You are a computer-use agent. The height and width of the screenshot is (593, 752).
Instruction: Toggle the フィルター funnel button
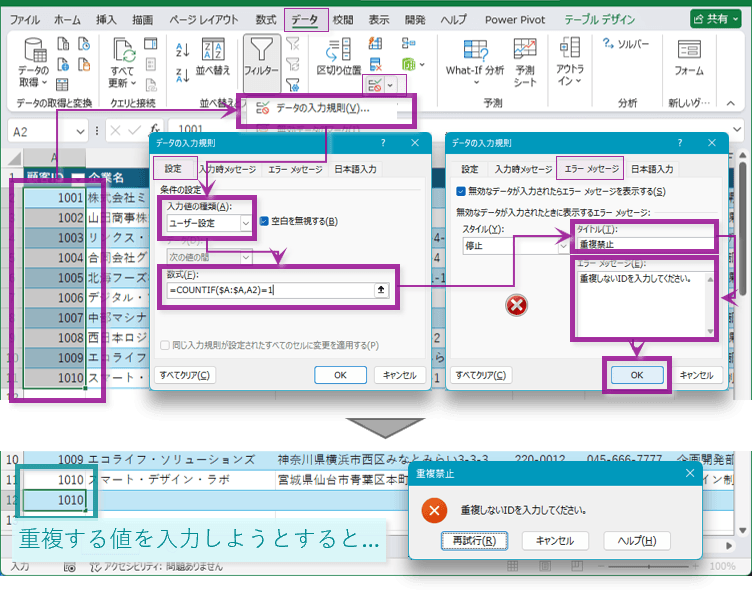(x=261, y=63)
